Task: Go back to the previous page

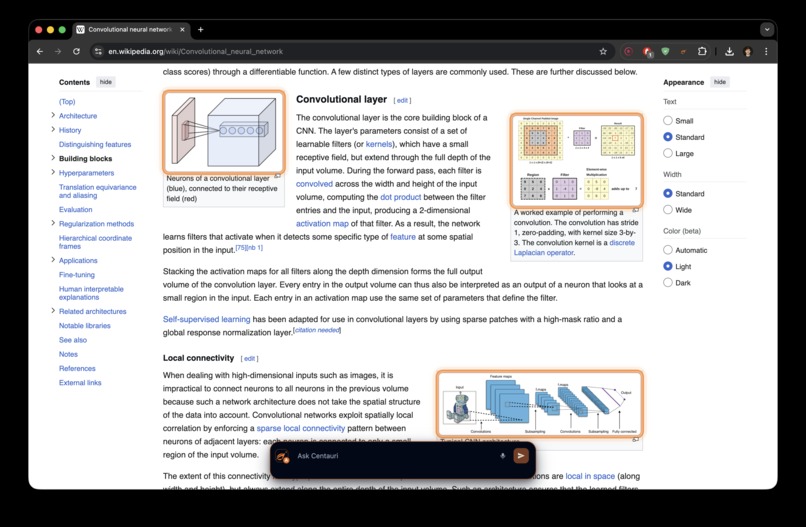Action: (x=40, y=51)
